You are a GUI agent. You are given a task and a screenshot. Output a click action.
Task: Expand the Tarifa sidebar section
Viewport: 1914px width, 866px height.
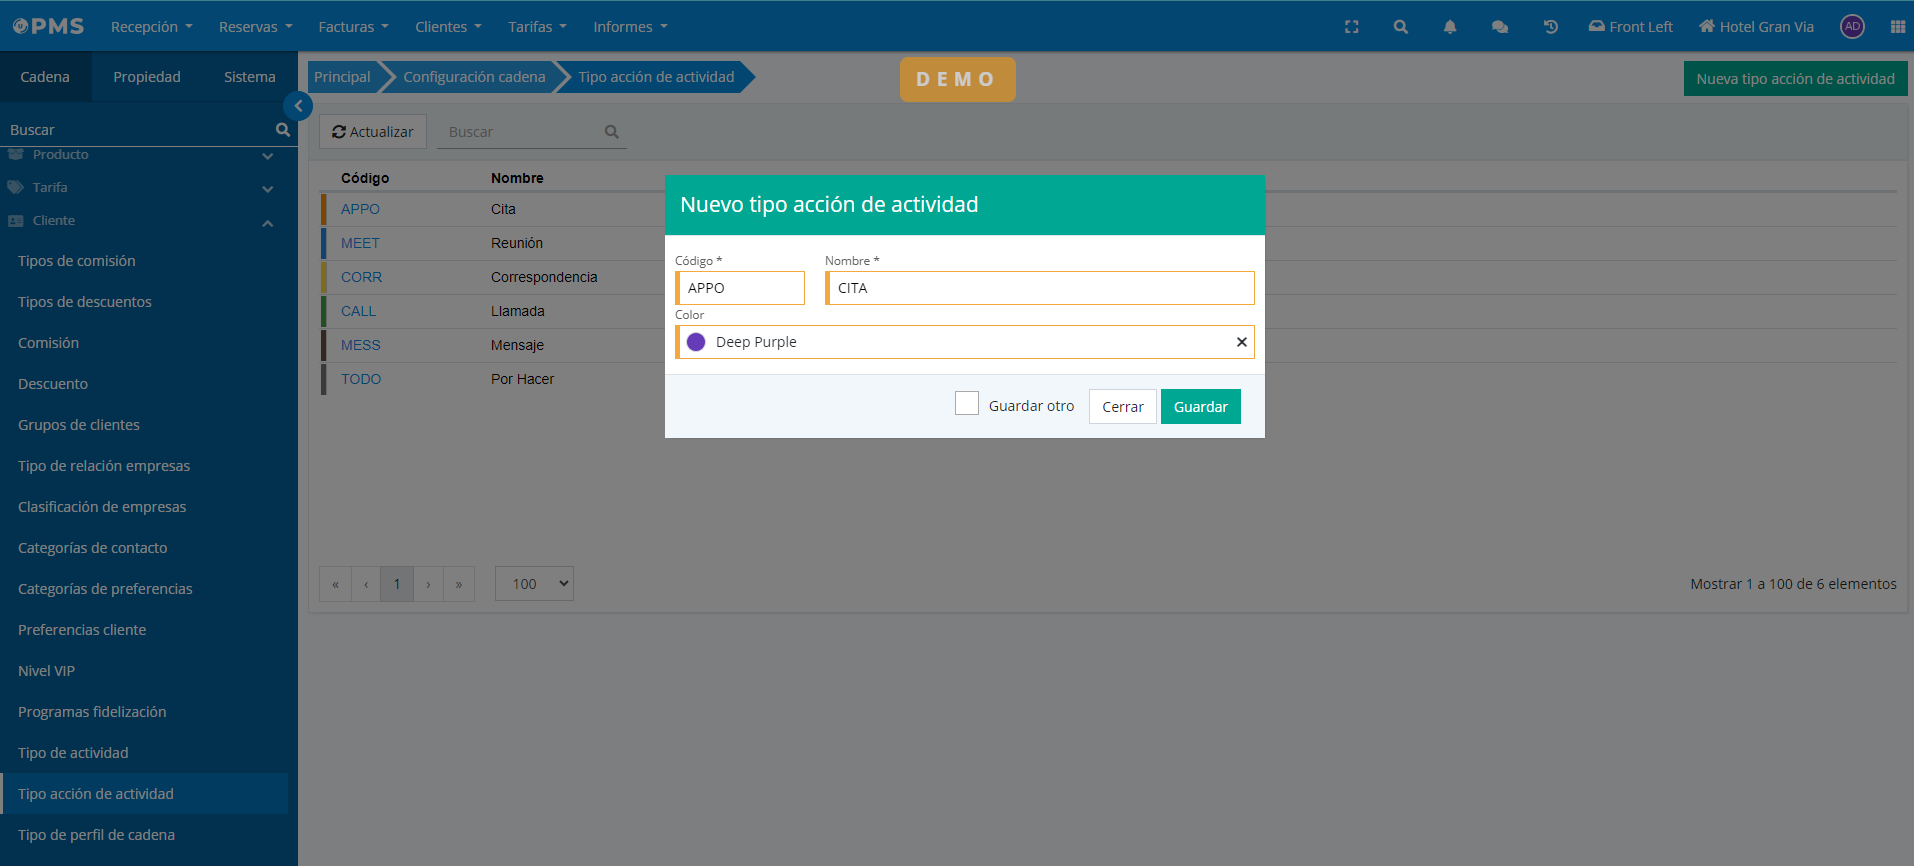(267, 188)
